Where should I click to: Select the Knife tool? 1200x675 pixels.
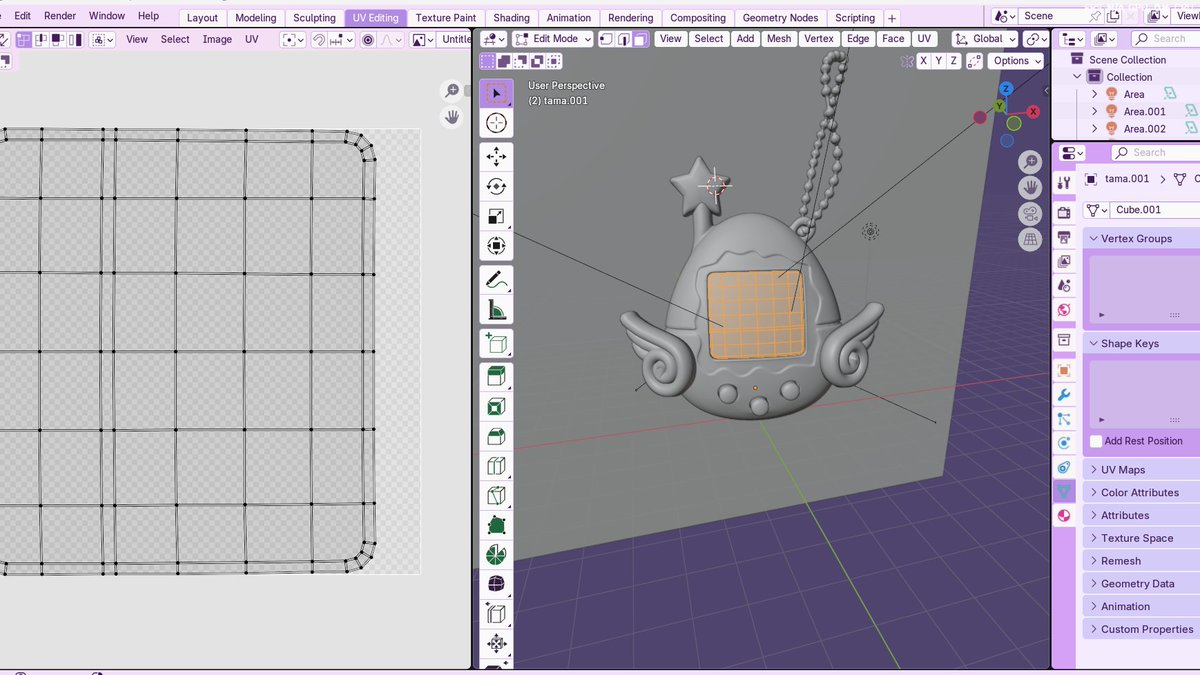point(496,496)
